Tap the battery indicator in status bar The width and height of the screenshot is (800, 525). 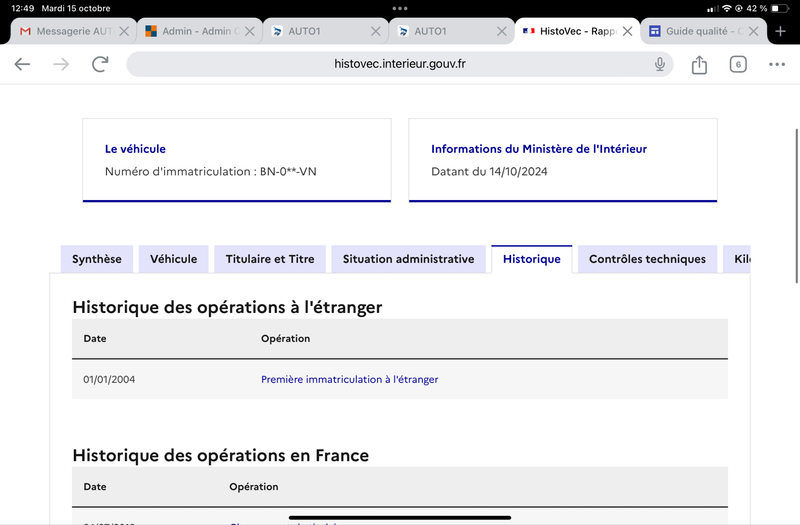point(780,8)
